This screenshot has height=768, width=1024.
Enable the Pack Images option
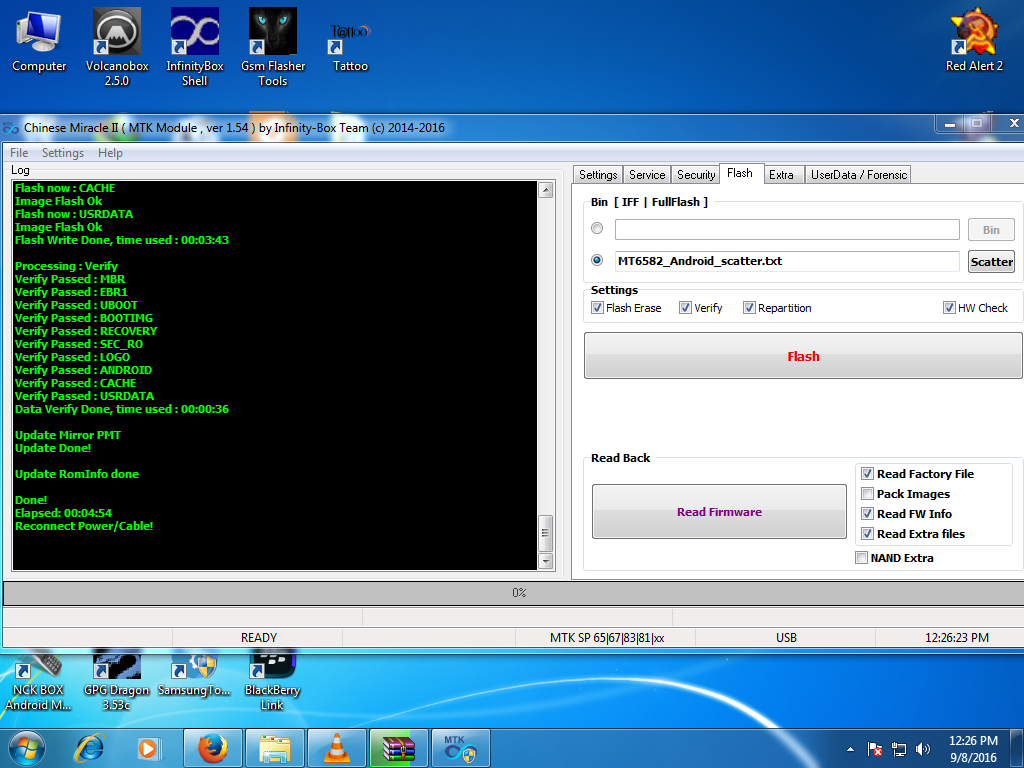point(867,494)
